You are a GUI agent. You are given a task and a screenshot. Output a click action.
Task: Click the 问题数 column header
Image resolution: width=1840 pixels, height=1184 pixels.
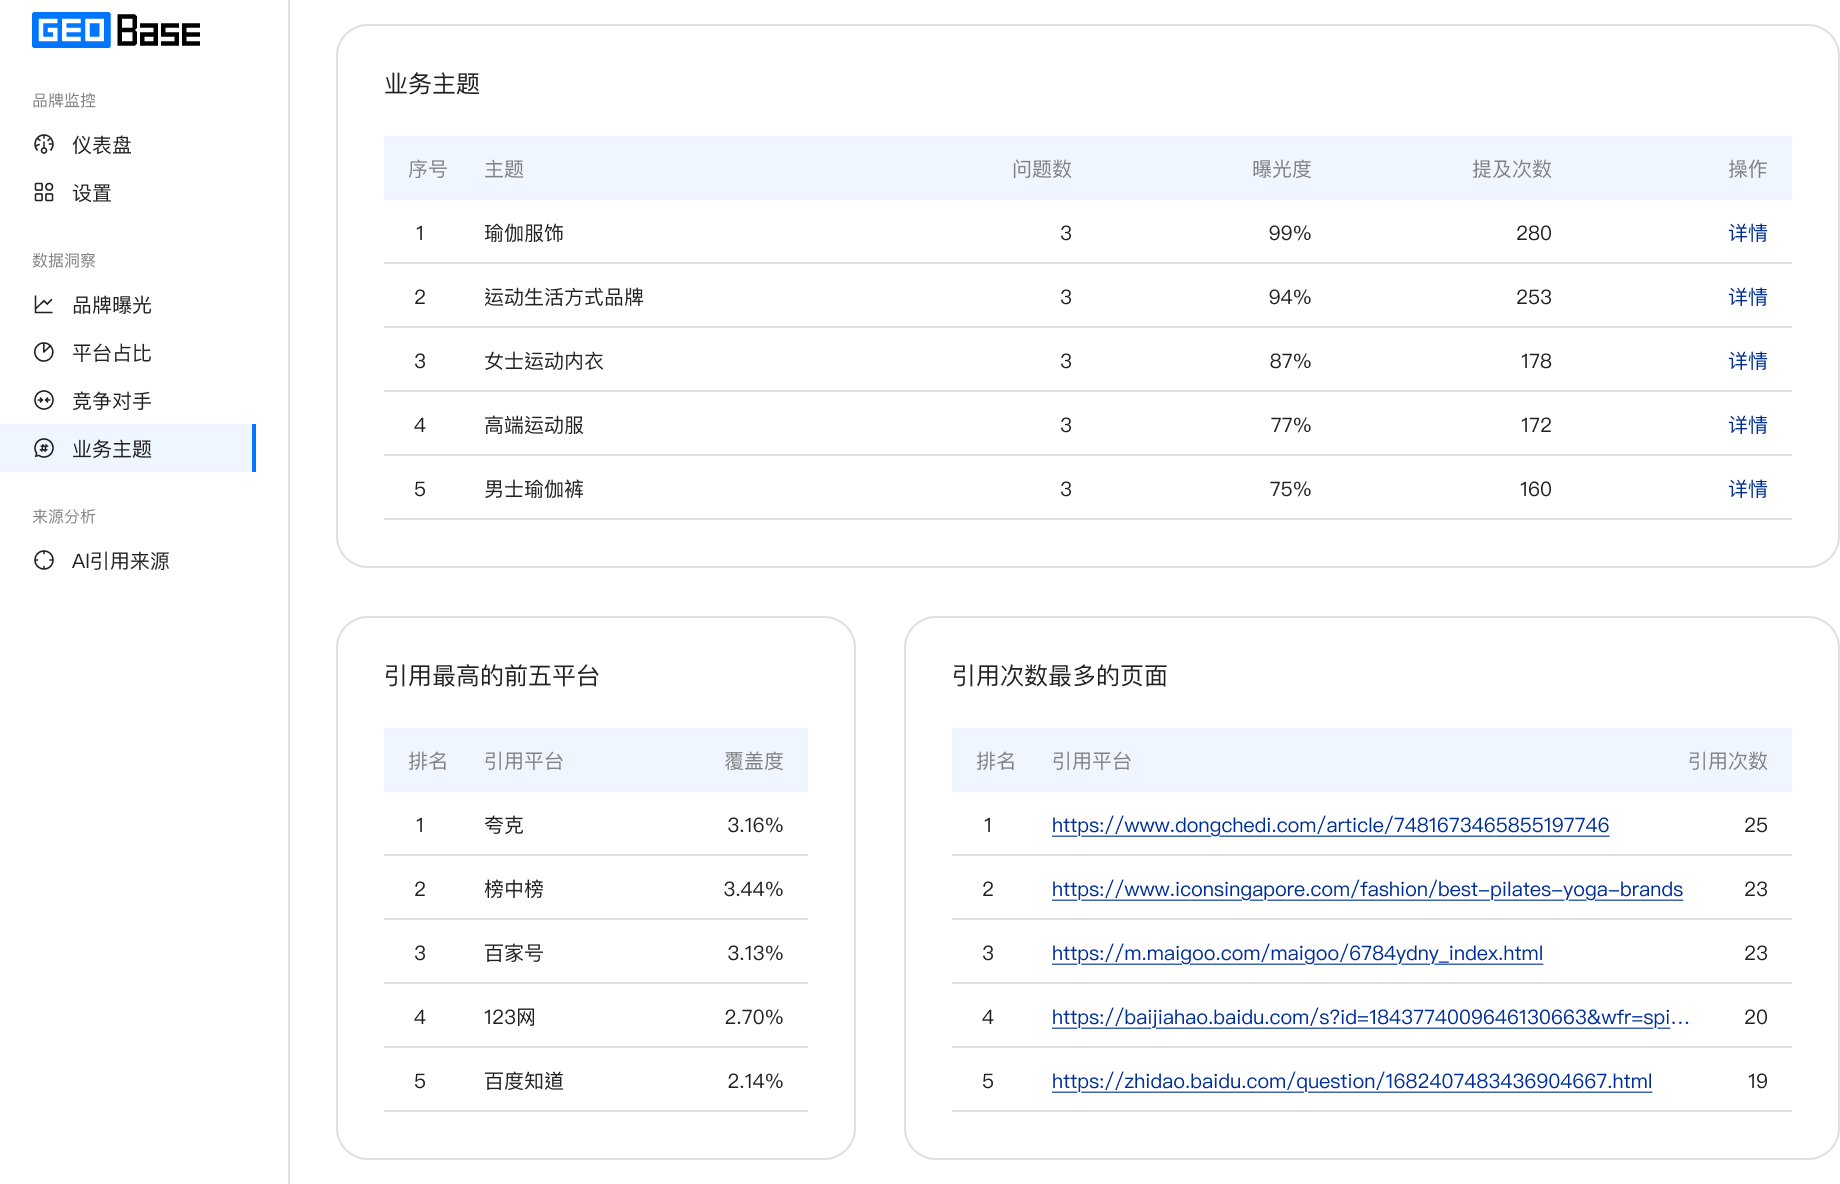(x=1041, y=169)
